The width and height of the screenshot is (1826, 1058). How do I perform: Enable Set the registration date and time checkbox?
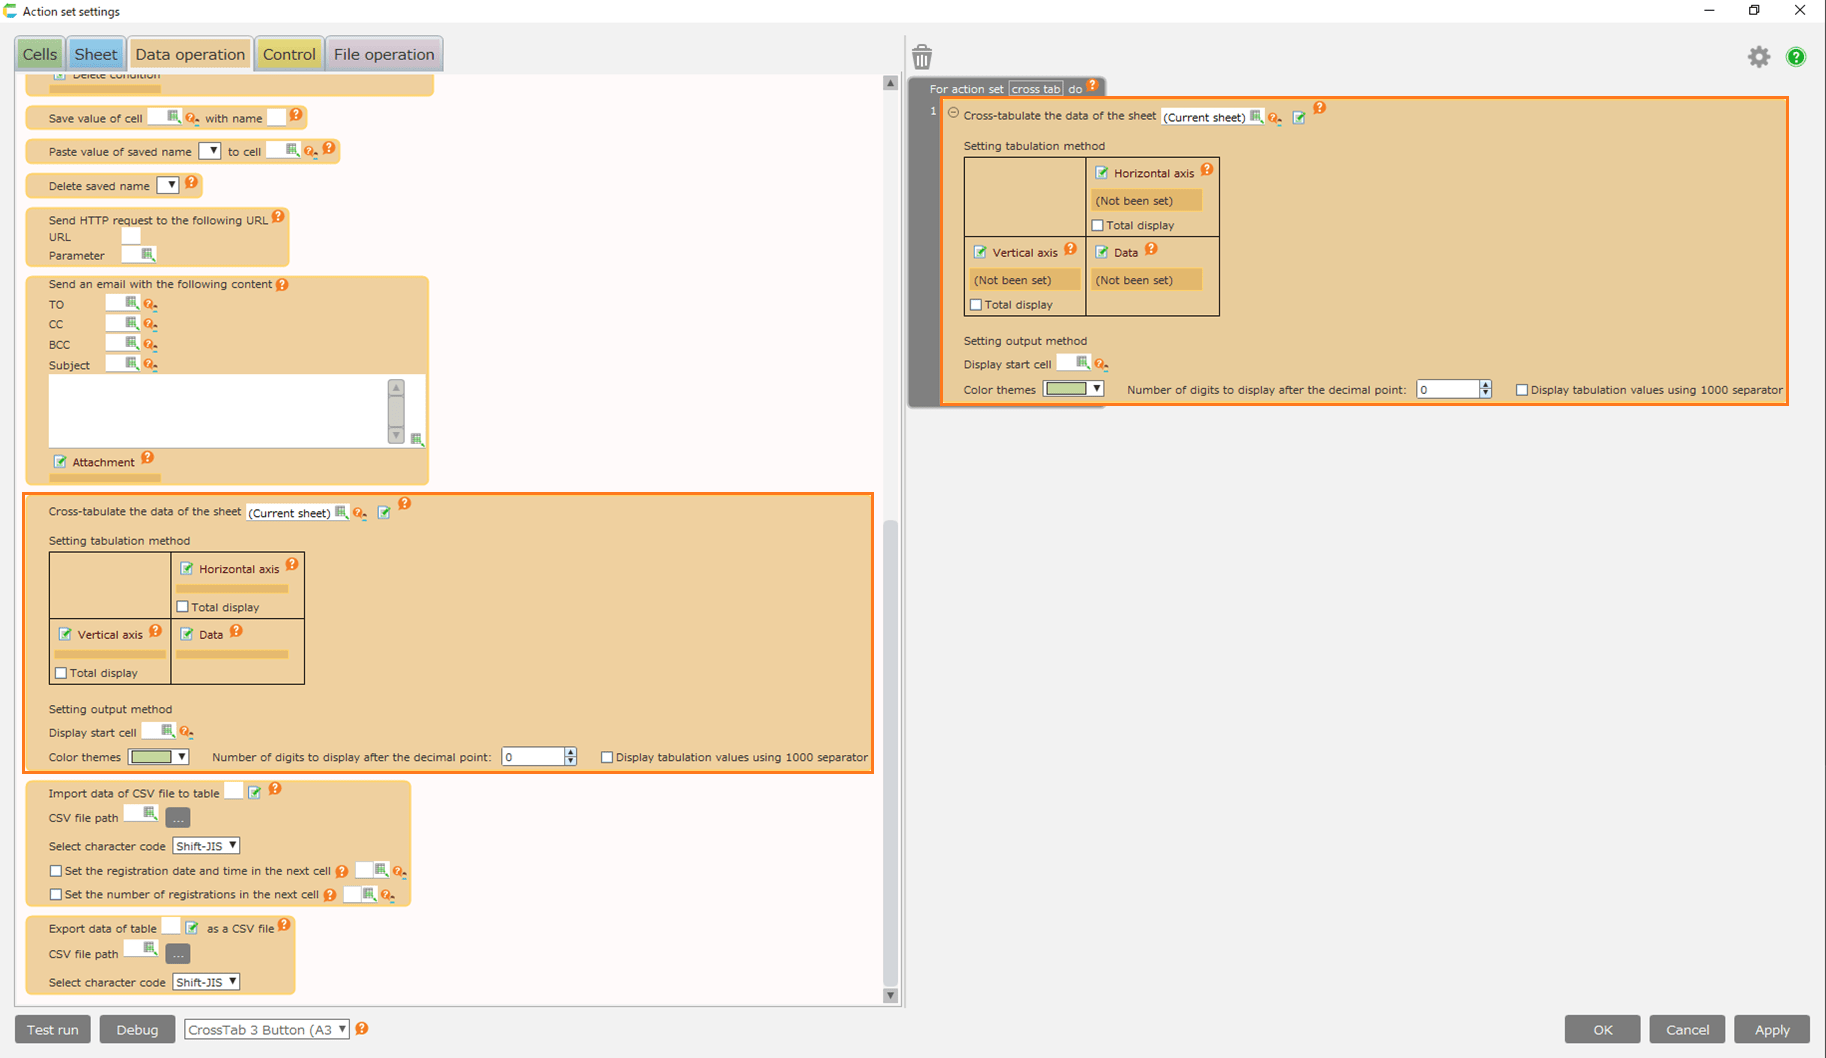tap(56, 871)
